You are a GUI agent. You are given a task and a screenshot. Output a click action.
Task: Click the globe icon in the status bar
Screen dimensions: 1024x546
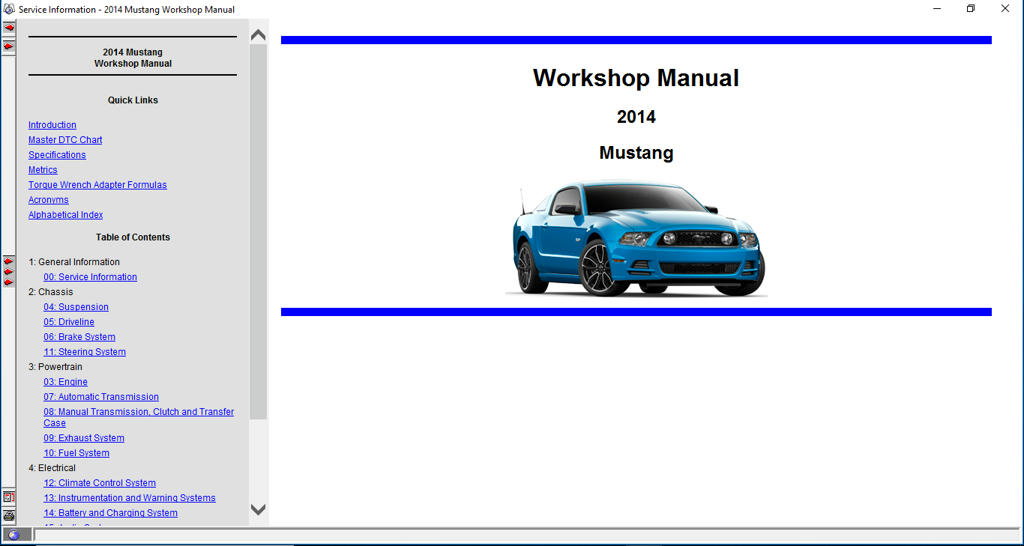(14, 536)
